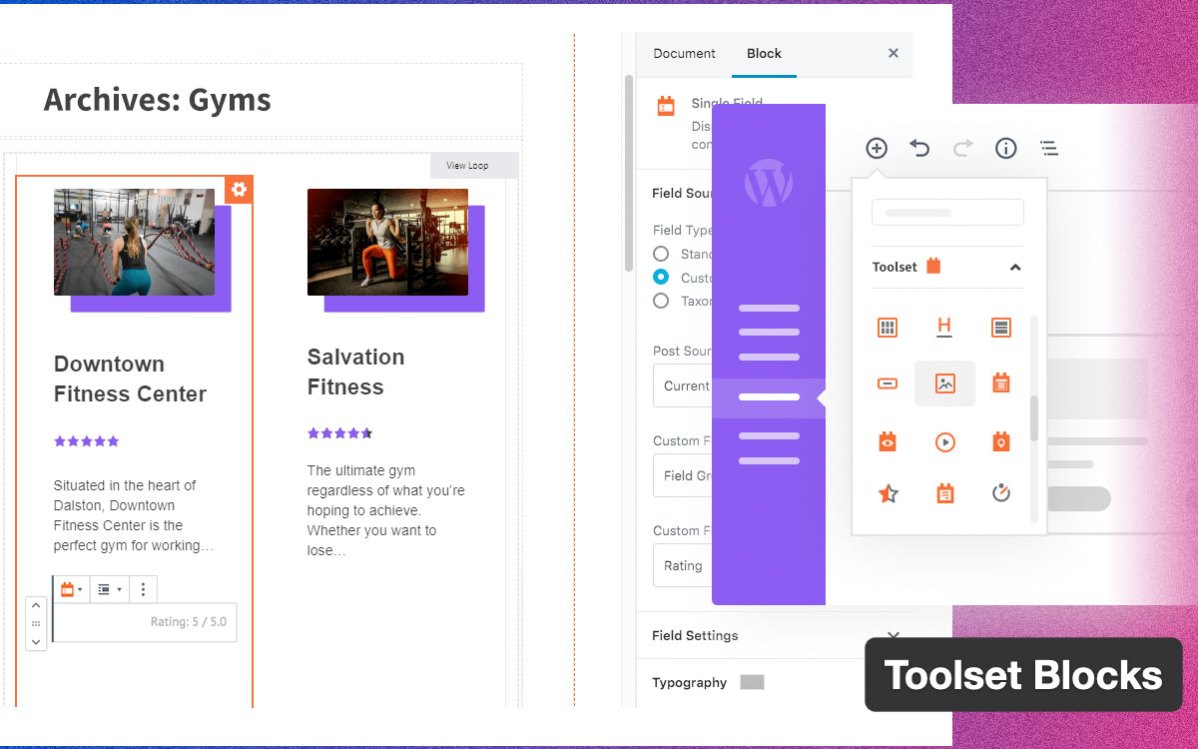Select the Custom field type radio button
Viewport: 1198px width, 749px height.
[x=661, y=277]
